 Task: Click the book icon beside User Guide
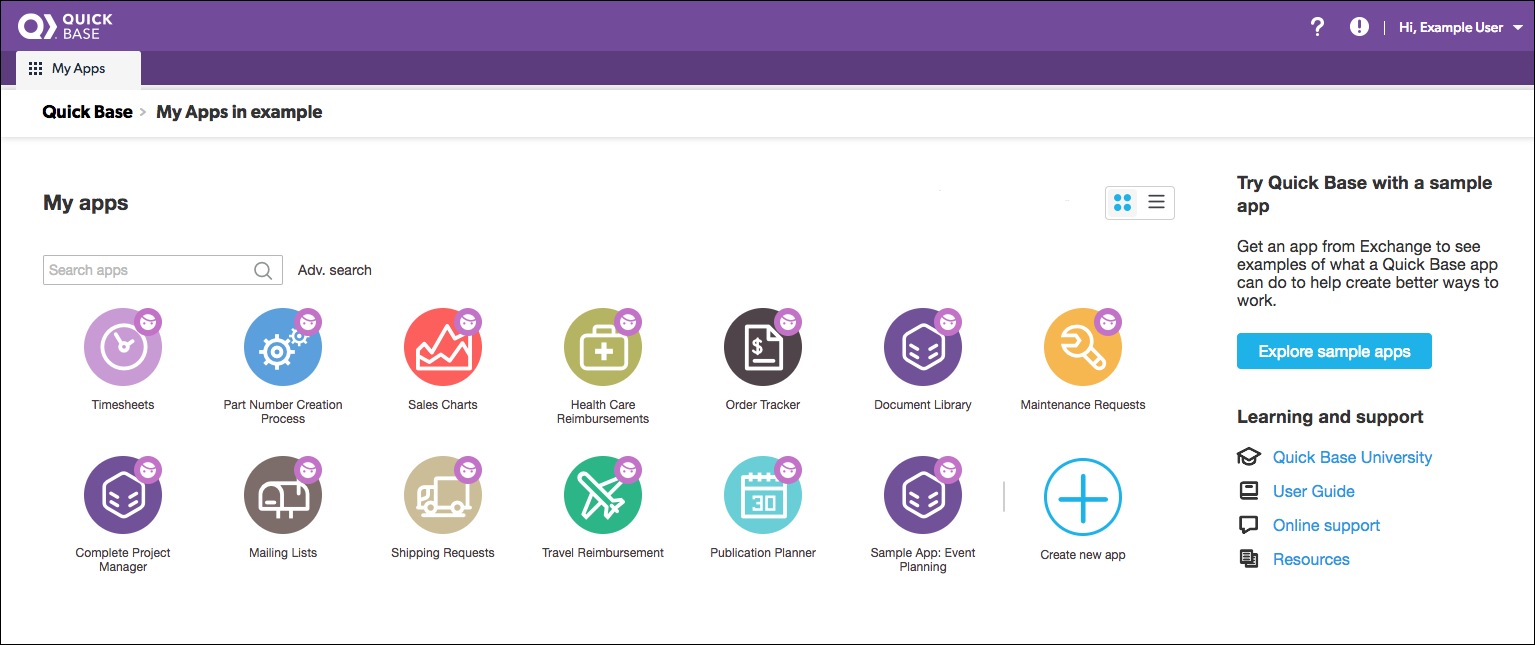pos(1249,491)
